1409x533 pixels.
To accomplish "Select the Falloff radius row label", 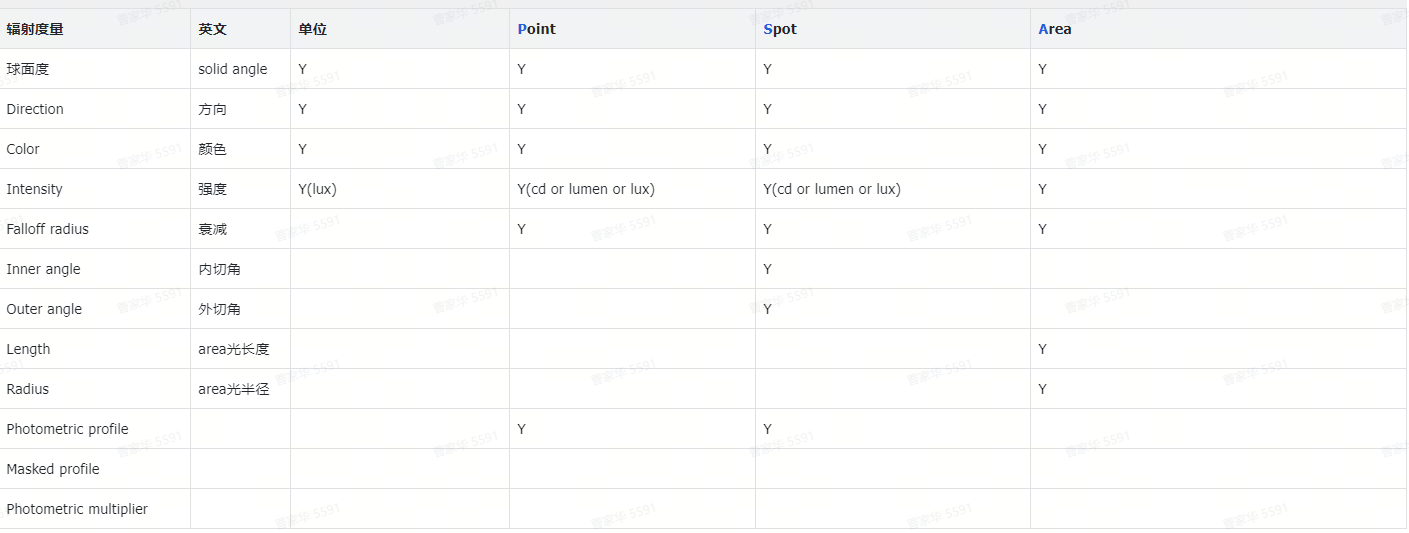I will [x=47, y=229].
